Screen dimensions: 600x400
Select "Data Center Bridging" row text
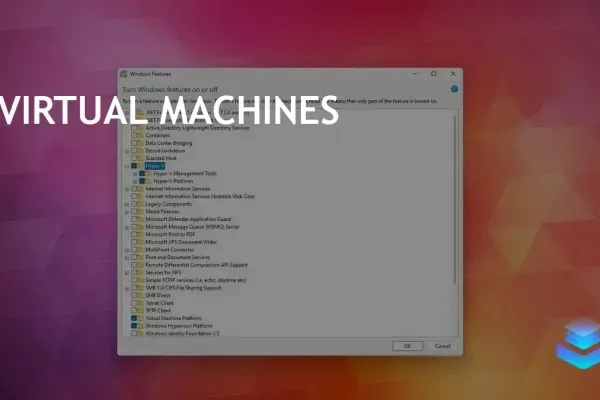point(169,143)
